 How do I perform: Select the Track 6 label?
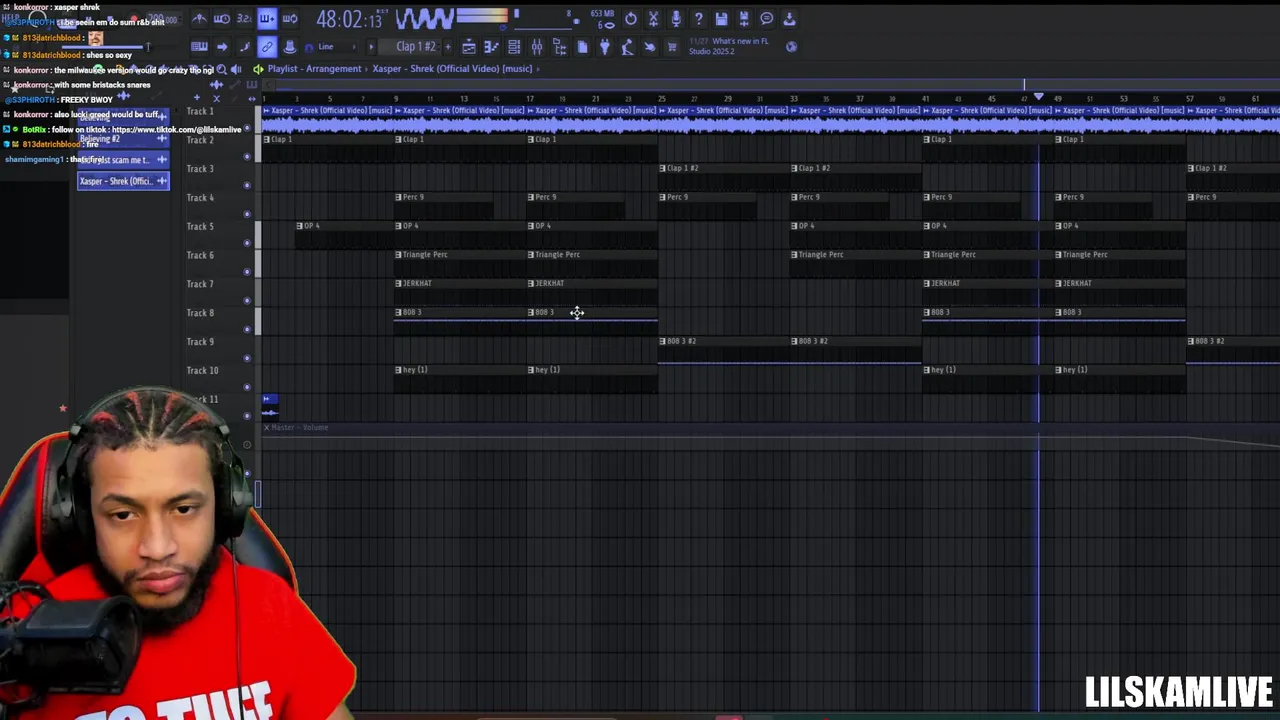pos(200,255)
